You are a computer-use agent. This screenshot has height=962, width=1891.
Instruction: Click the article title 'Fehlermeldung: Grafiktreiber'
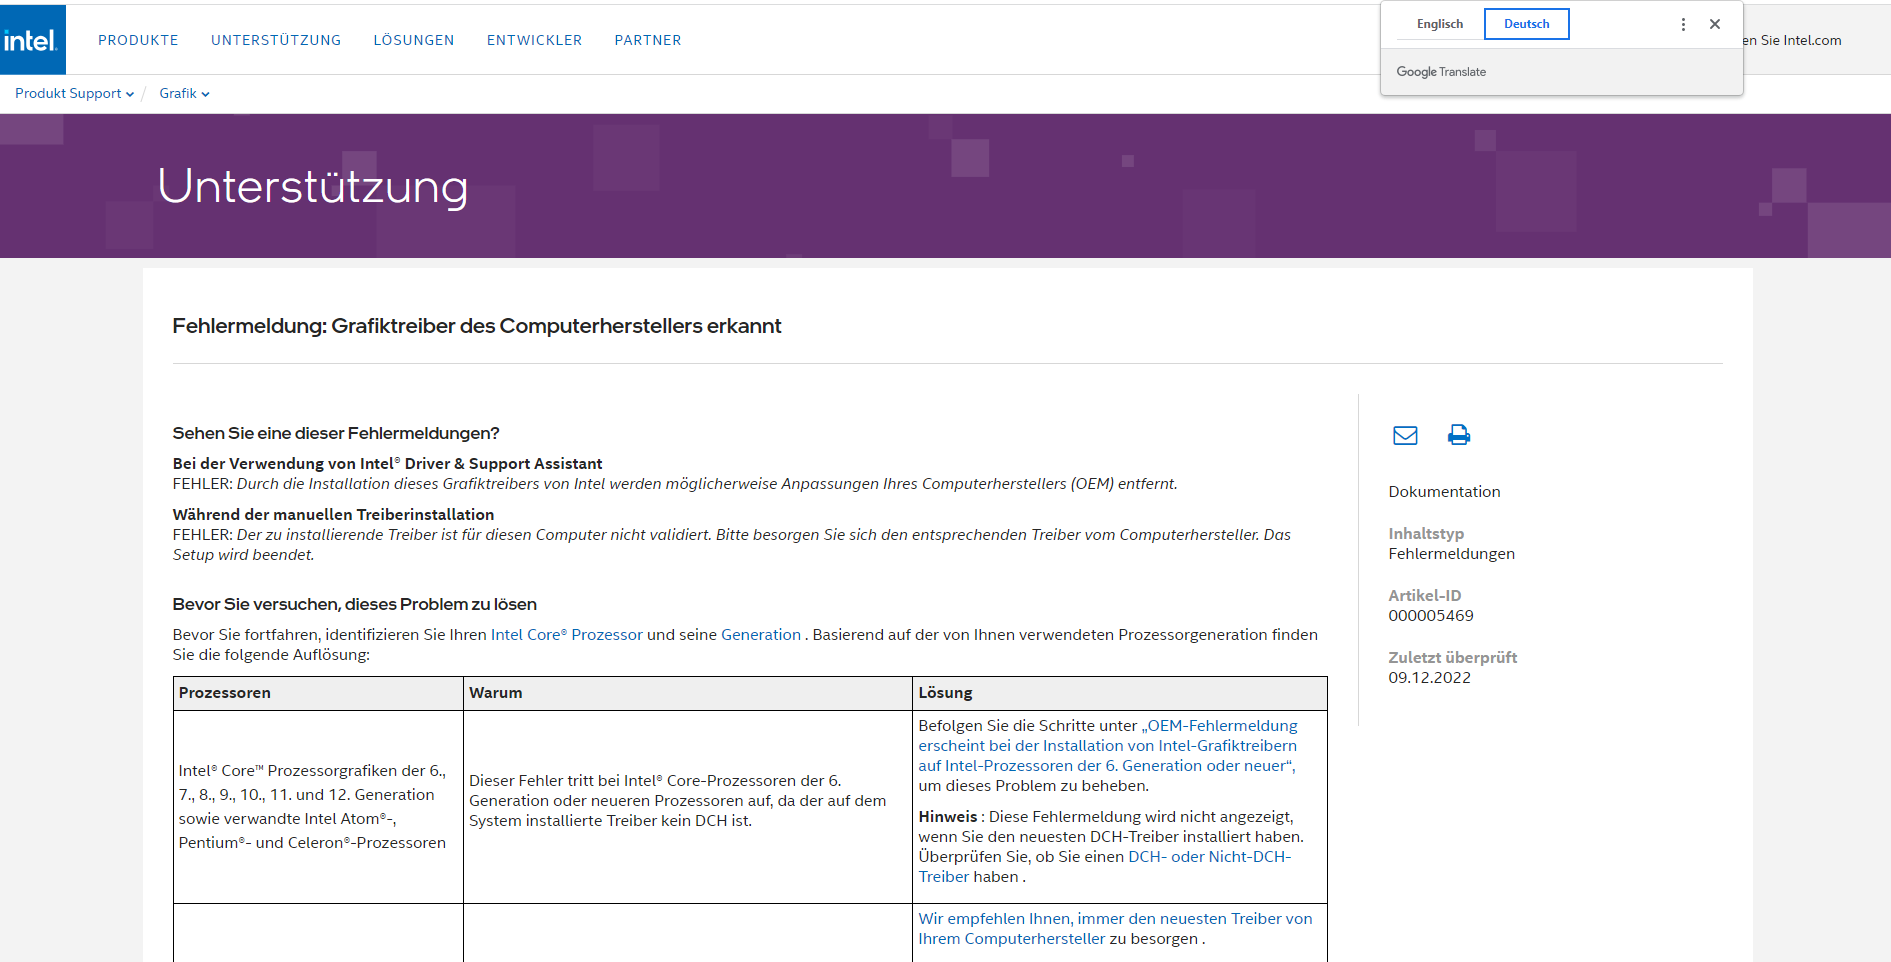477,326
